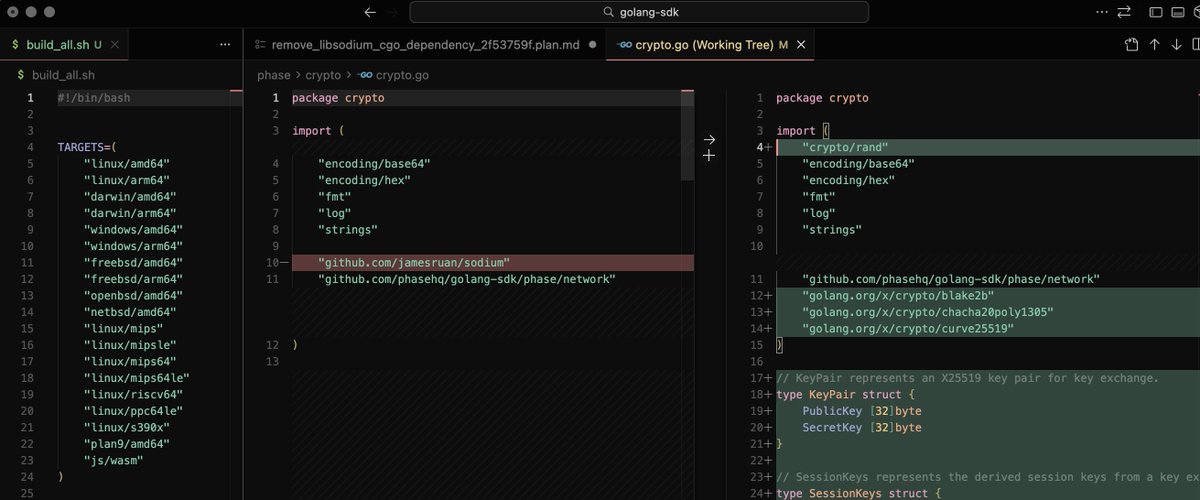This screenshot has height=500, width=1200.
Task: Click phase/network import in the left pane
Action: click(x=467, y=279)
